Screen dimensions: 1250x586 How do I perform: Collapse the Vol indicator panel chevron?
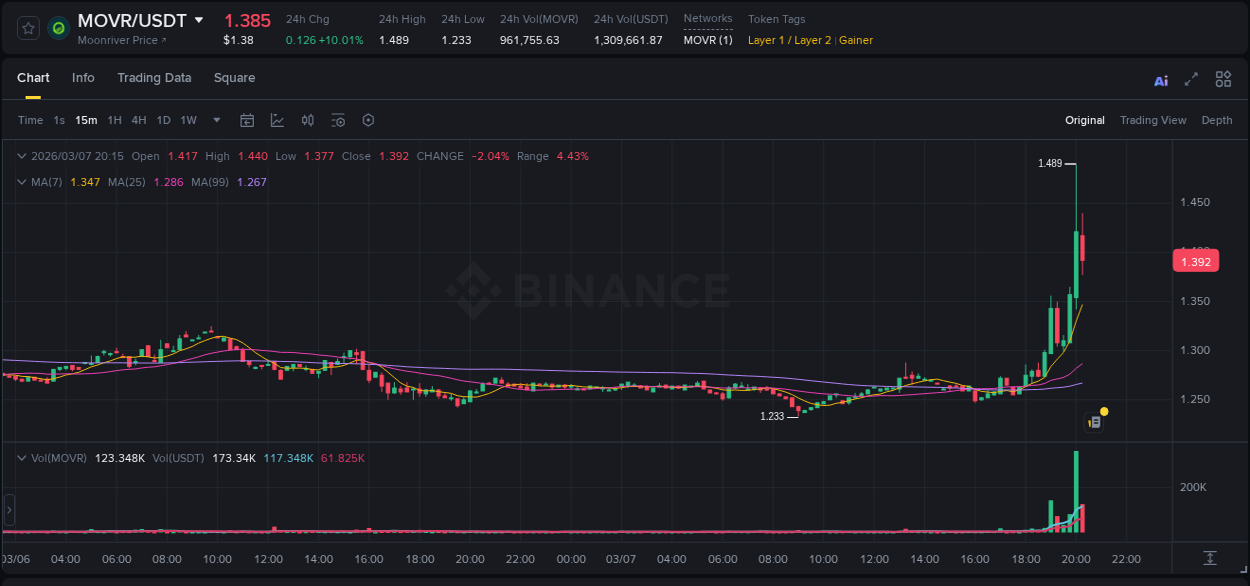coord(20,458)
